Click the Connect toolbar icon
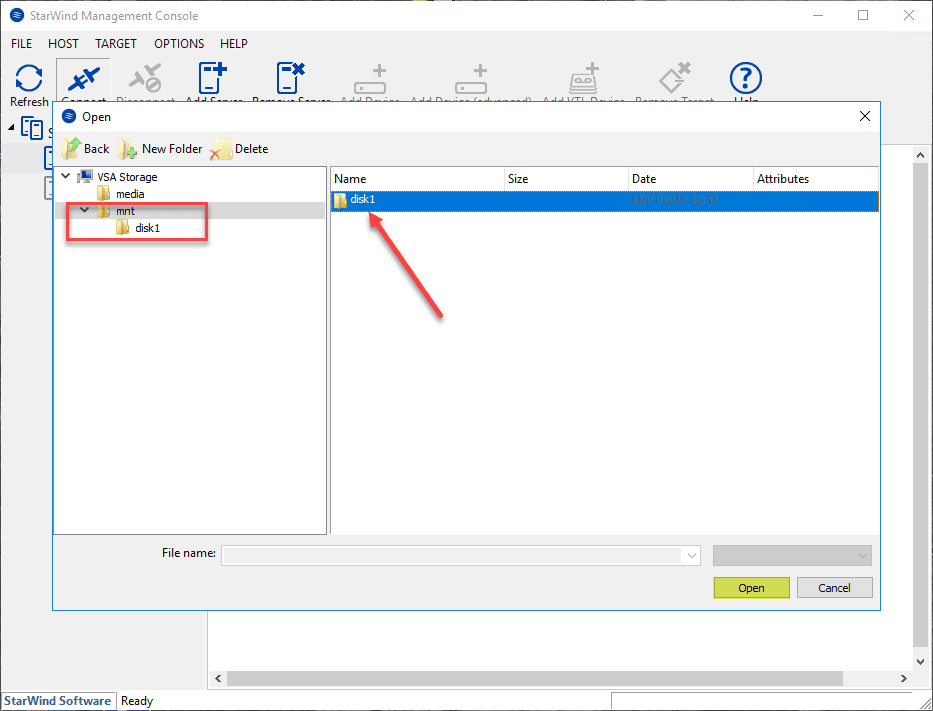Image resolution: width=933 pixels, height=711 pixels. tap(83, 79)
